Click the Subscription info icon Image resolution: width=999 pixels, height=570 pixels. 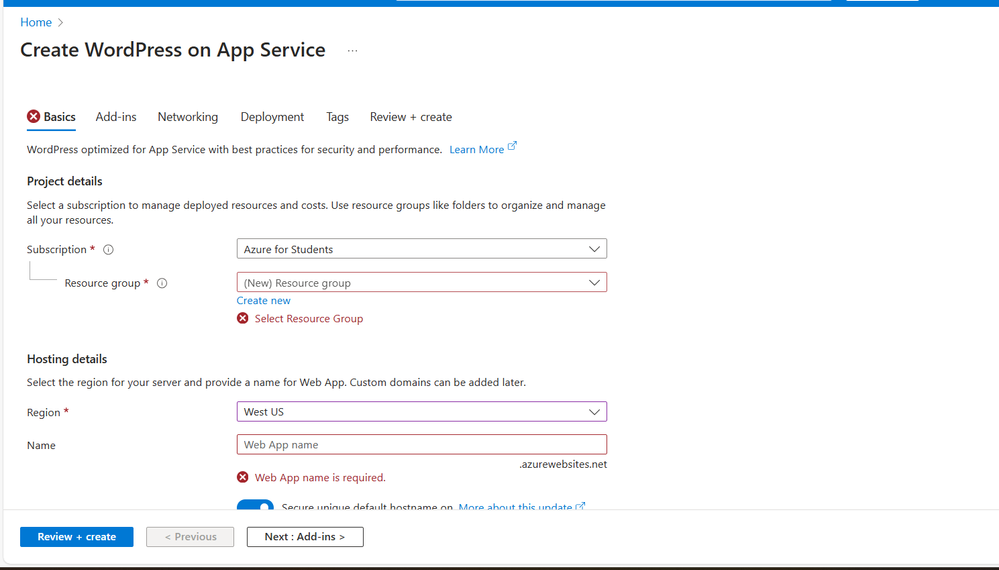[x=109, y=250]
